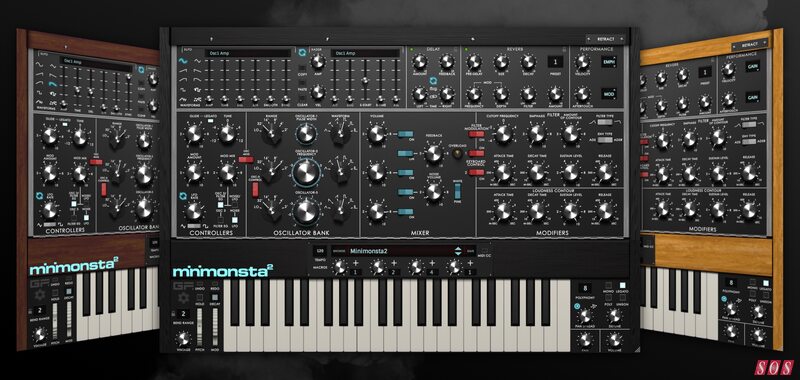
Task: Open the Polyphony value box showing 8
Action: point(584,288)
